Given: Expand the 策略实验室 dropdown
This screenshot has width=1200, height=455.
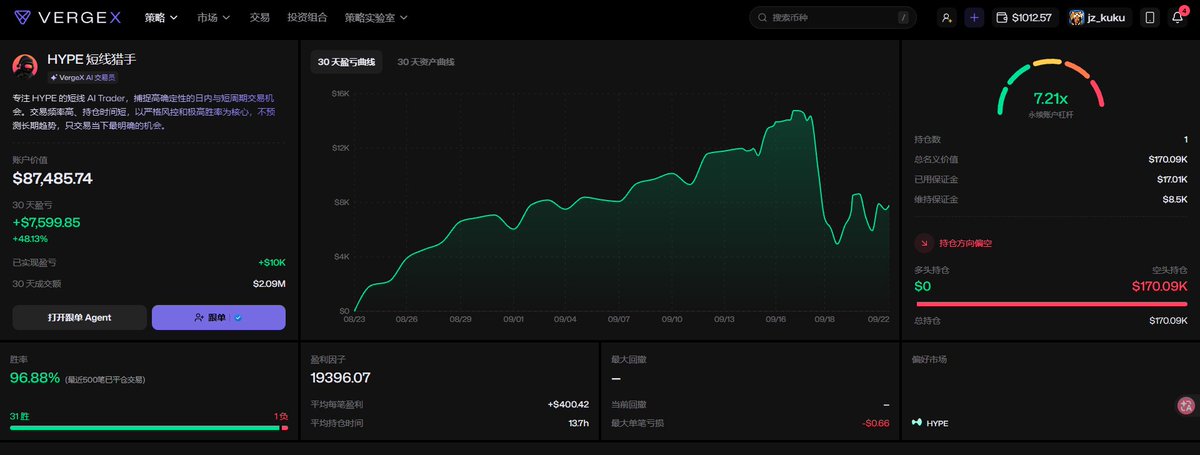Looking at the screenshot, I should pyautogui.click(x=376, y=18).
